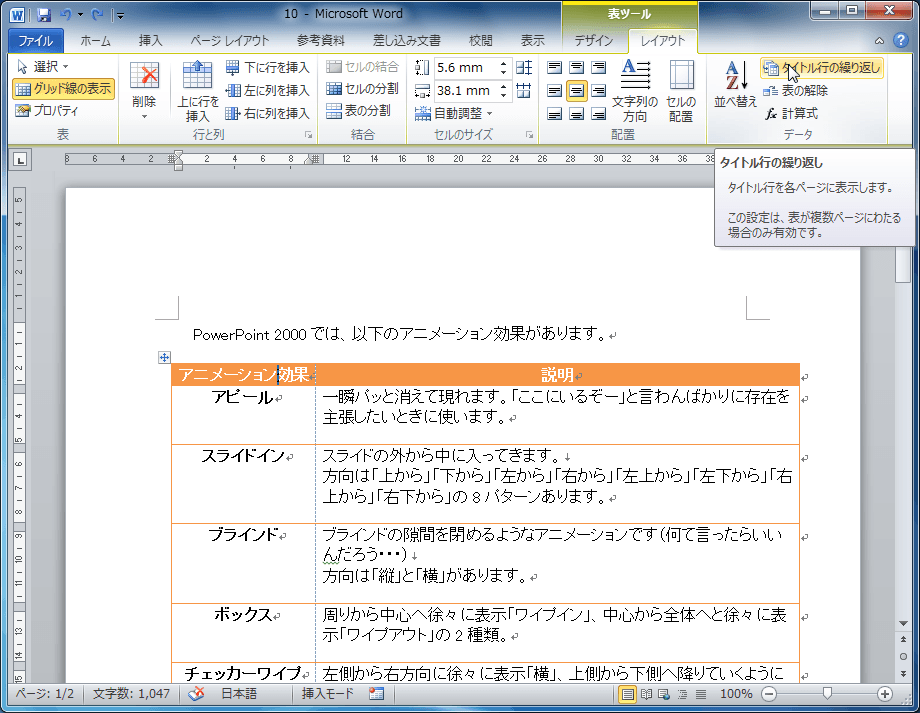Viewport: 920px width, 713px height.
Task: Click the column width field showing 38.1 mm
Action: point(466,90)
